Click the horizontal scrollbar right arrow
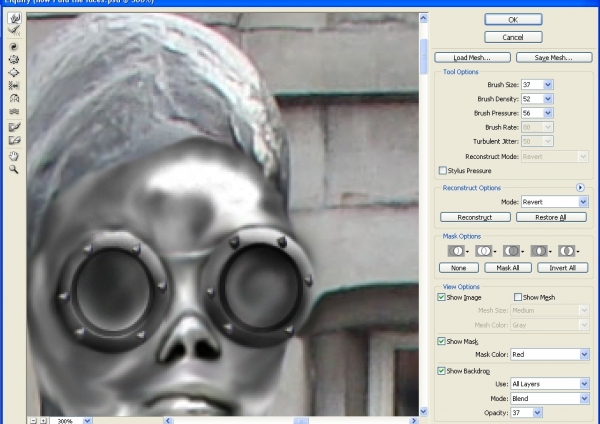This screenshot has width=600, height=424. coord(413,421)
